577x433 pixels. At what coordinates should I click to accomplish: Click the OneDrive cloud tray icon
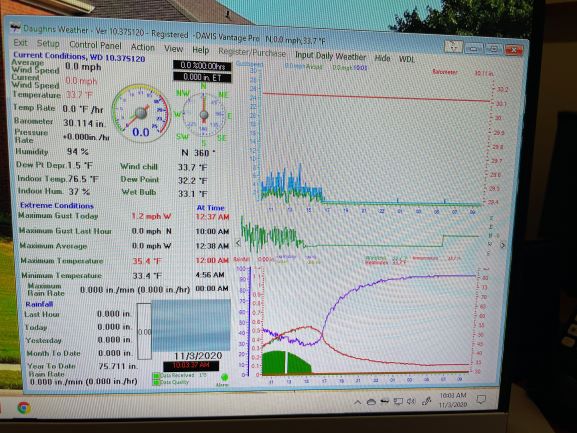coord(371,402)
